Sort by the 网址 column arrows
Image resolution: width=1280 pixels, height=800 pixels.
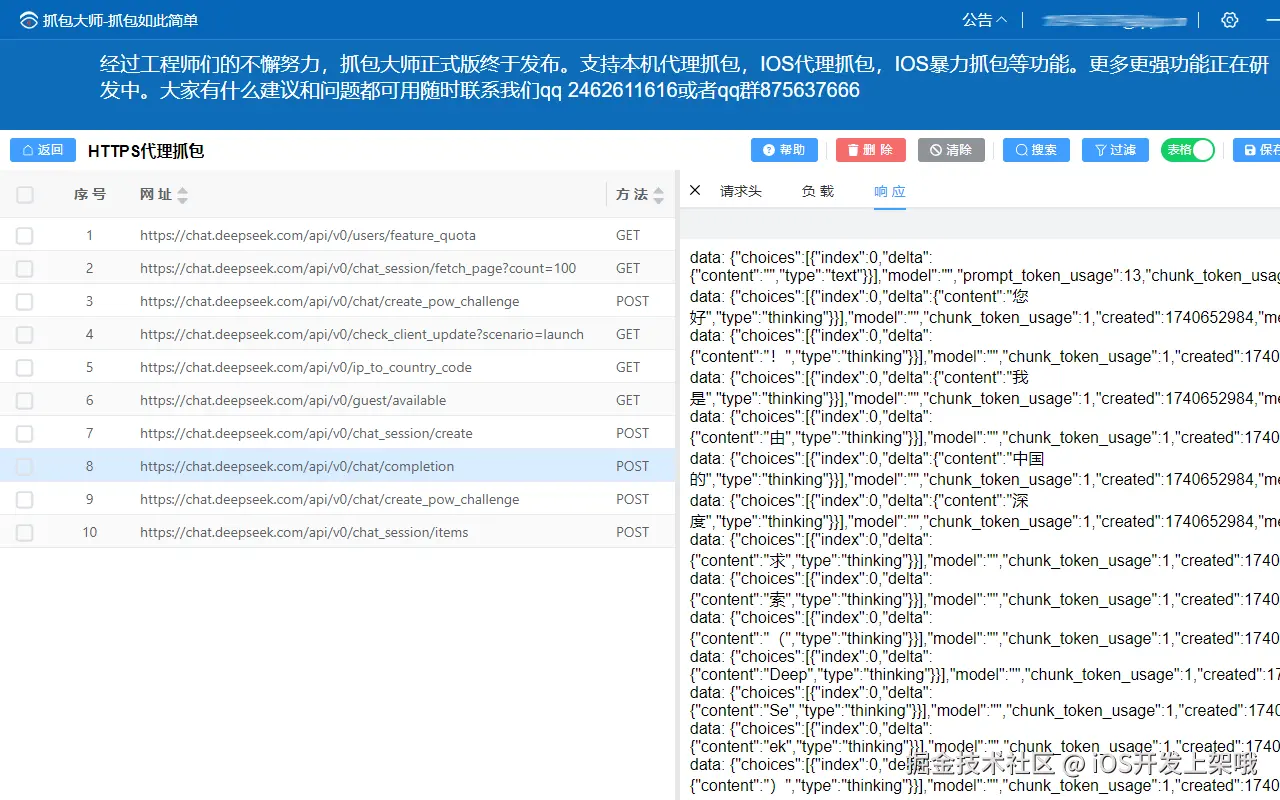[182, 196]
